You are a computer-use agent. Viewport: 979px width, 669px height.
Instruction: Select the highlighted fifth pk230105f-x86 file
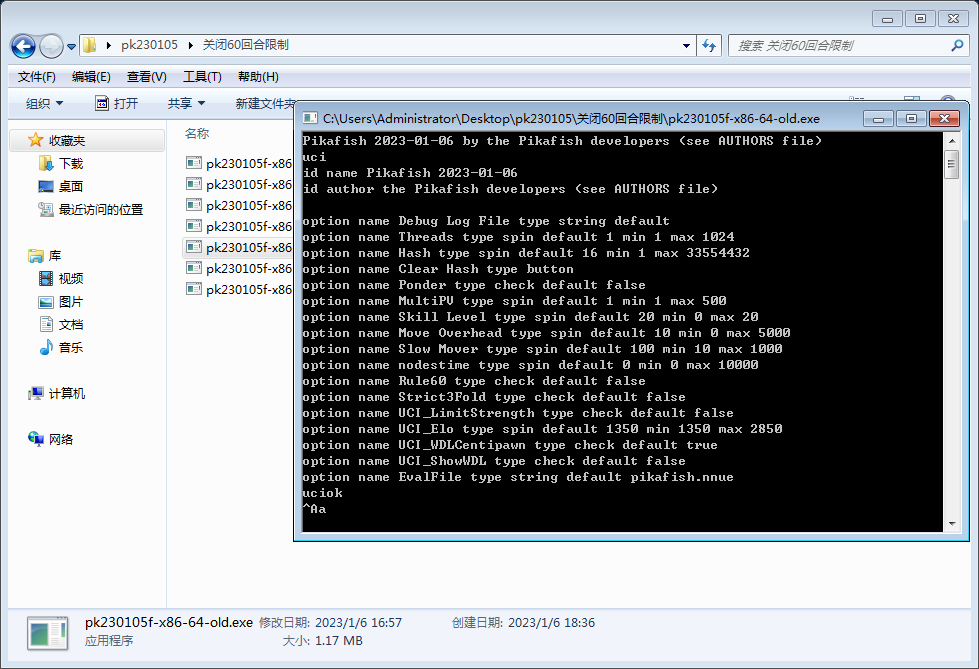[239, 247]
